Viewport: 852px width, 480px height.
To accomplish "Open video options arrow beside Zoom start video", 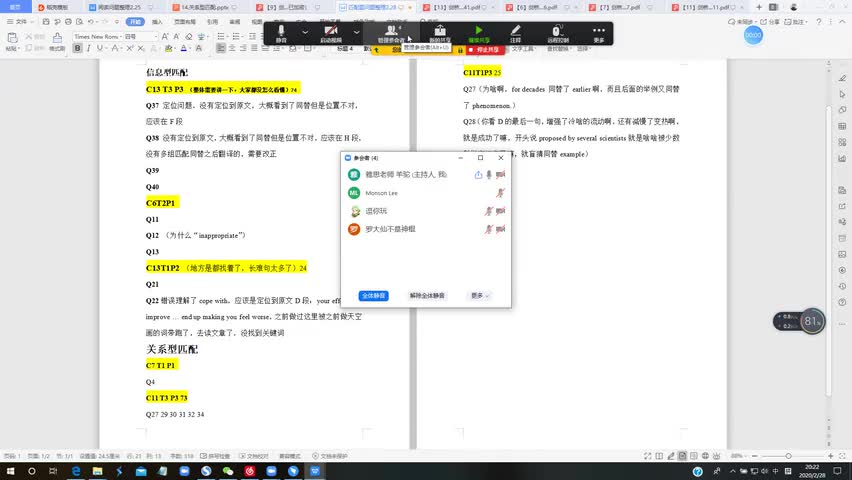I will pos(356,32).
